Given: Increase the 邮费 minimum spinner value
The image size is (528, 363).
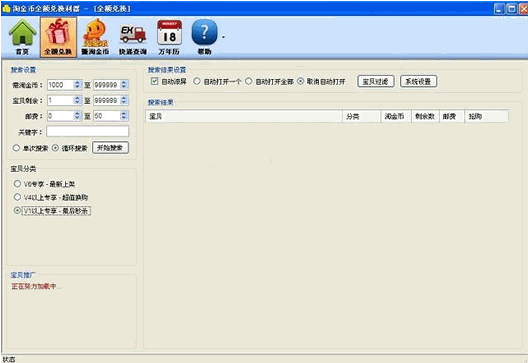Looking at the screenshot, I should click(77, 114).
